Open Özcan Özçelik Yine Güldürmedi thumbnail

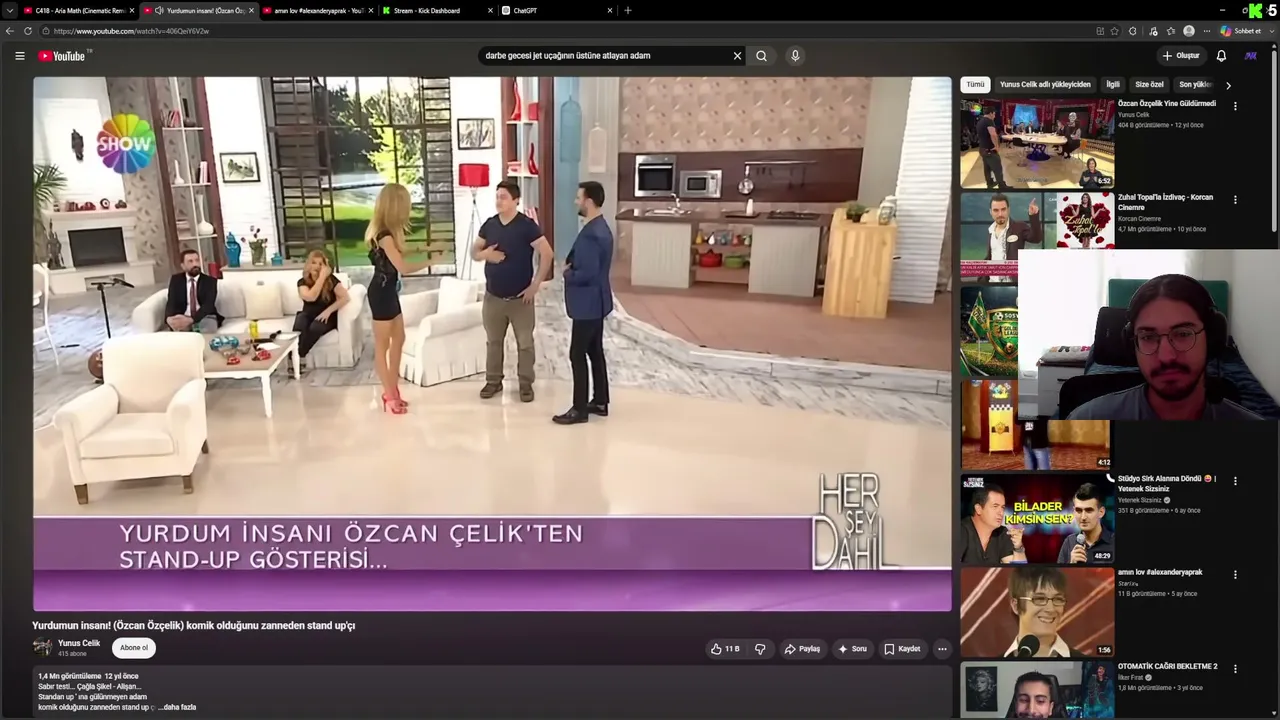[x=1037, y=143]
